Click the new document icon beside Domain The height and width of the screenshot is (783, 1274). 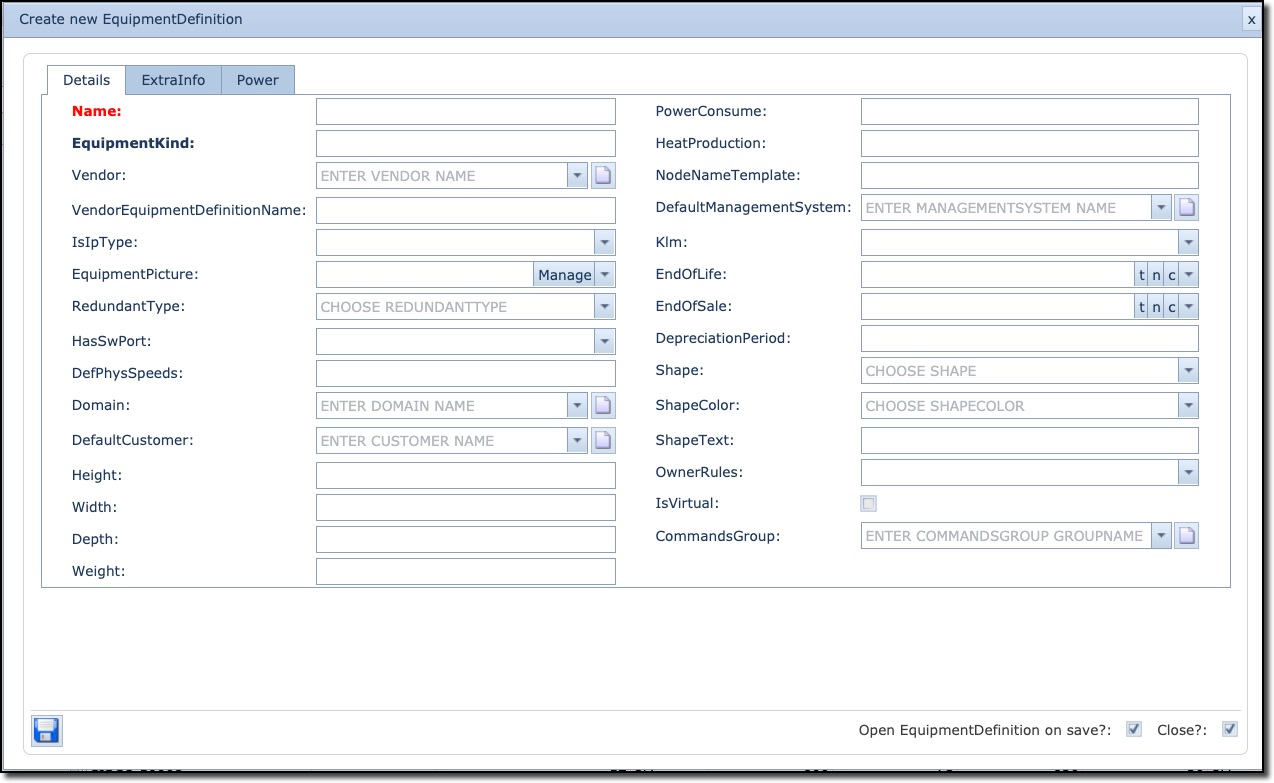click(603, 406)
